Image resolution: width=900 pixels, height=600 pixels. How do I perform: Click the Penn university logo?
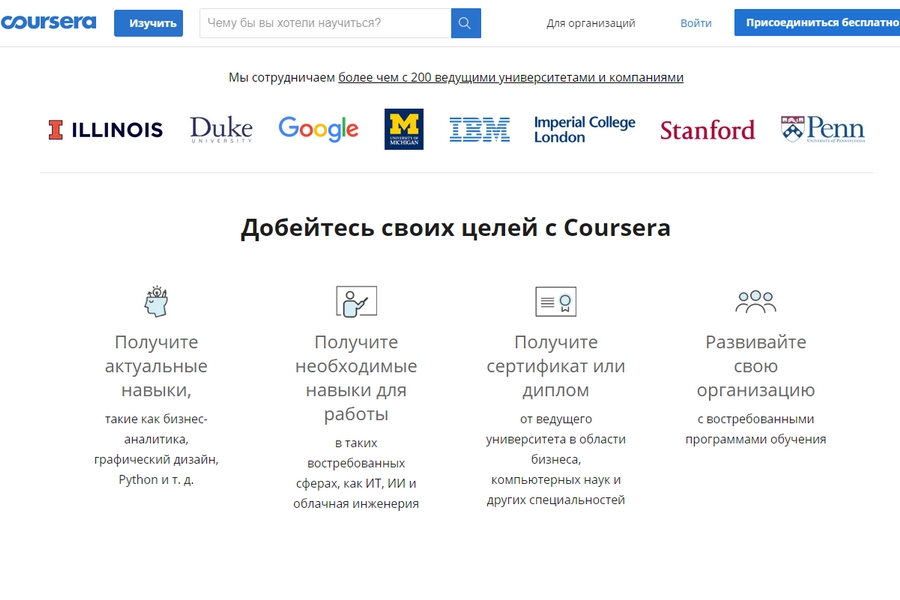[822, 129]
